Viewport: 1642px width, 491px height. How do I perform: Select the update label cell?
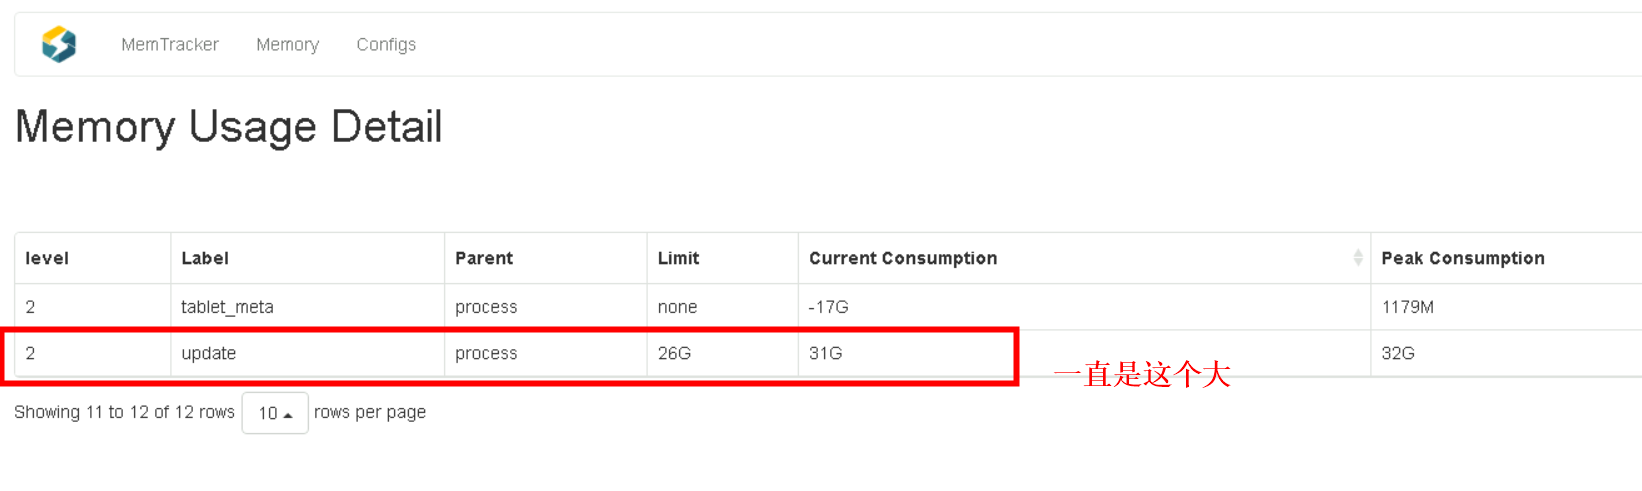click(x=209, y=353)
